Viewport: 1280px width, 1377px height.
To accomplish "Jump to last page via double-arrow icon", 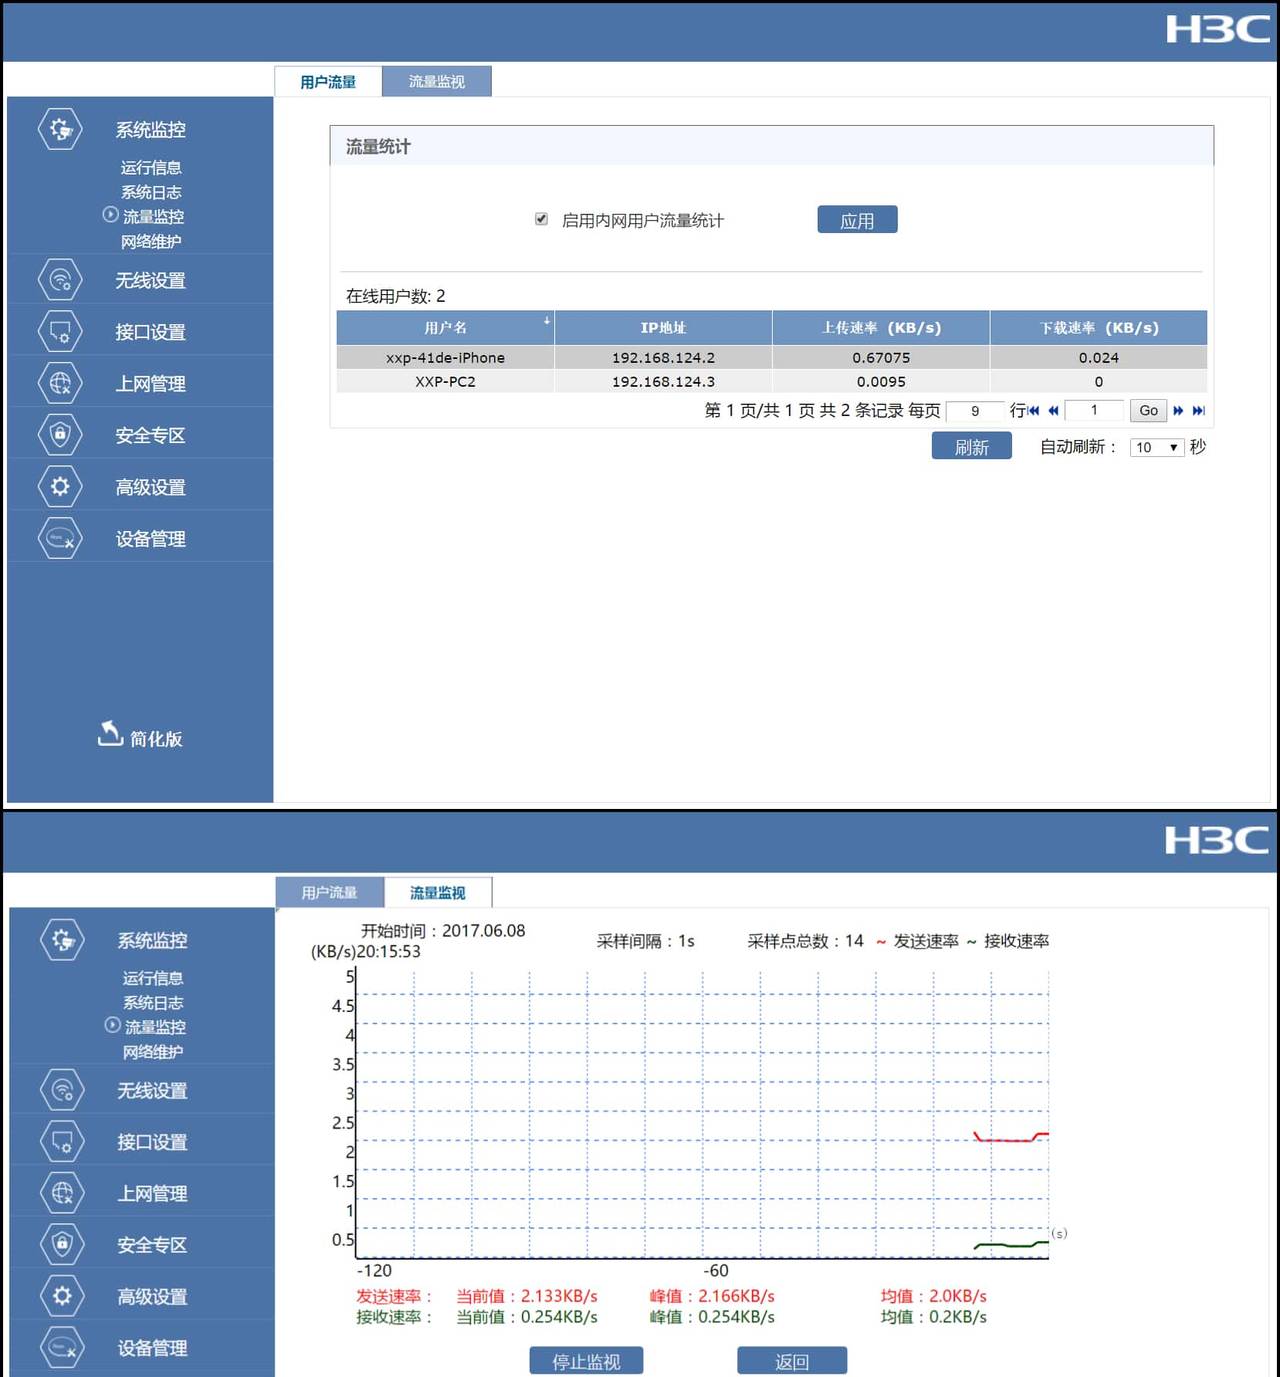I will (1196, 410).
